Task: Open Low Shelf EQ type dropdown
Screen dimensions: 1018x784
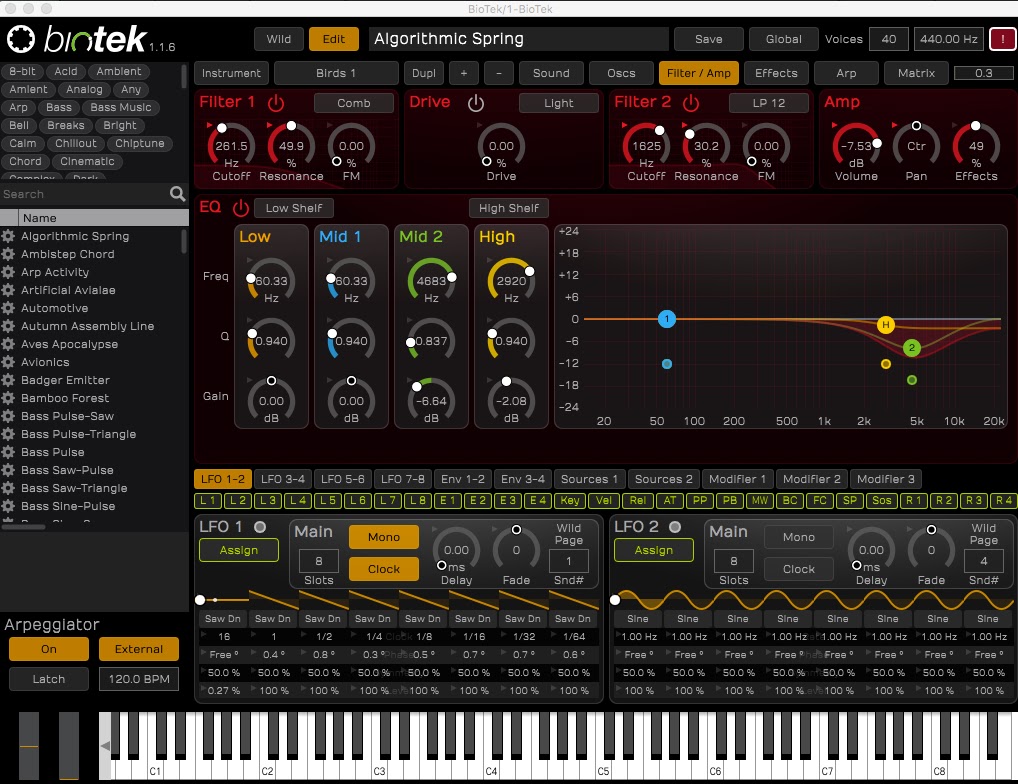Action: 293,208
